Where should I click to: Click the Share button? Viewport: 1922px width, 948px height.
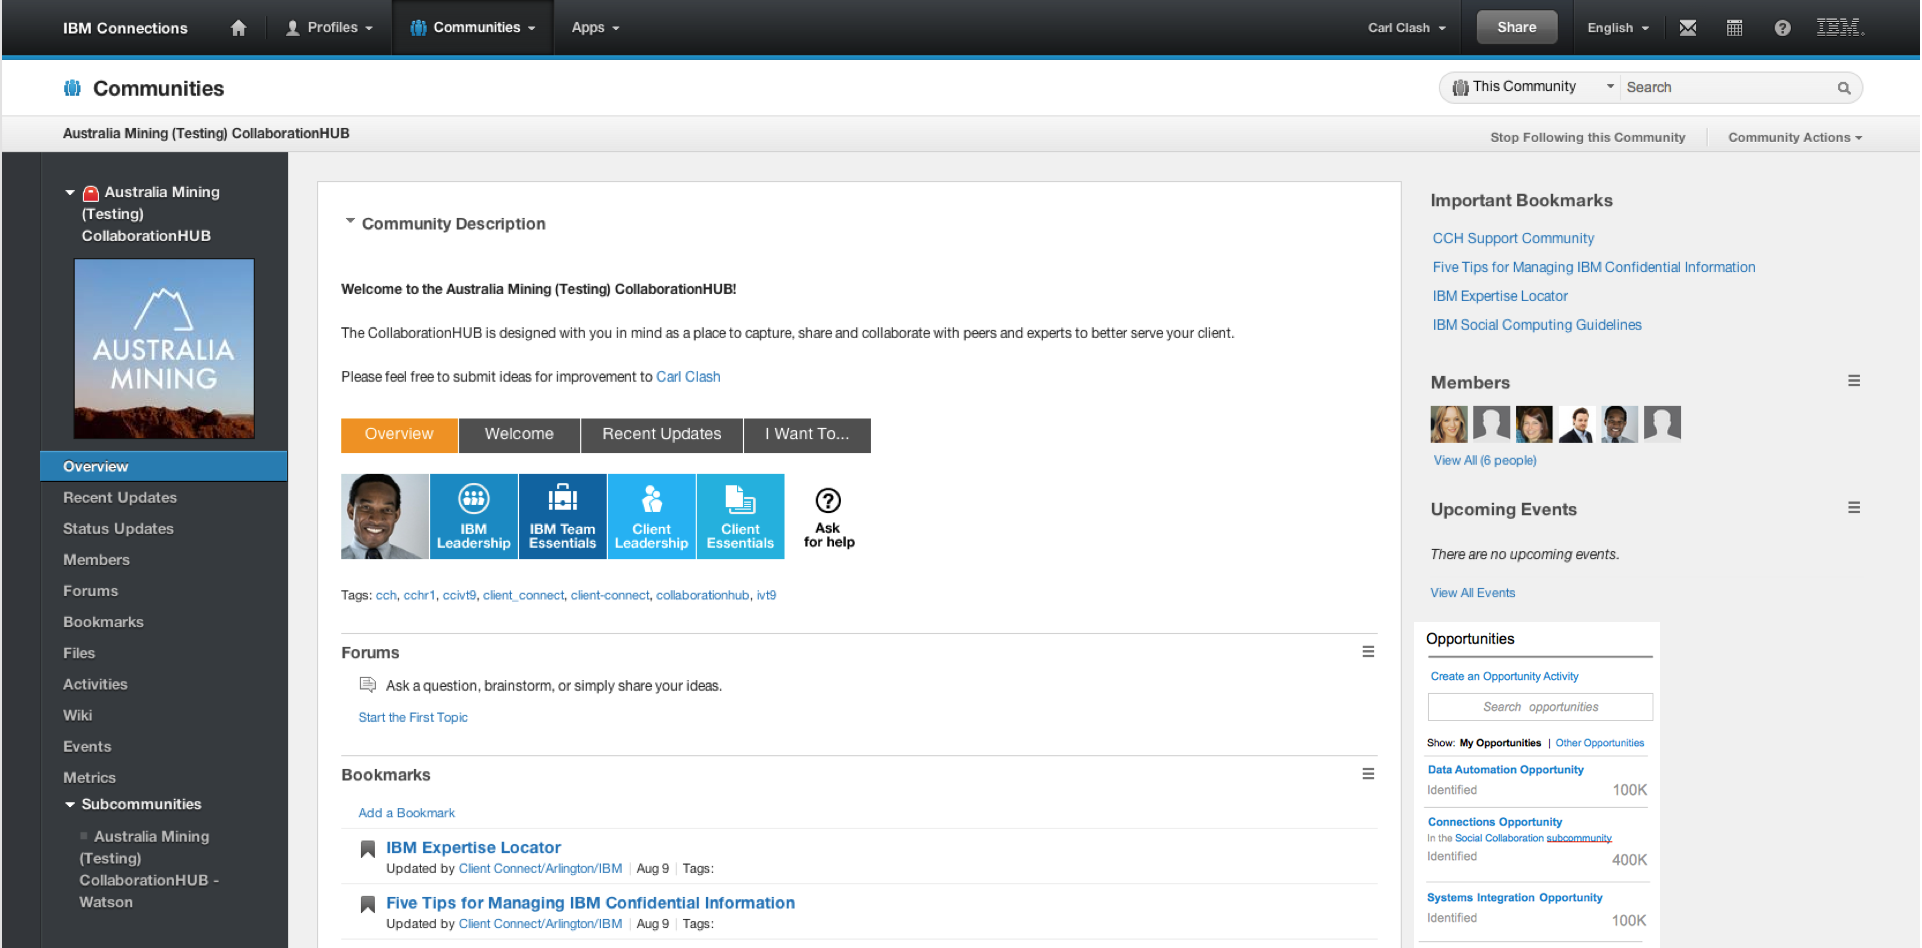1516,28
